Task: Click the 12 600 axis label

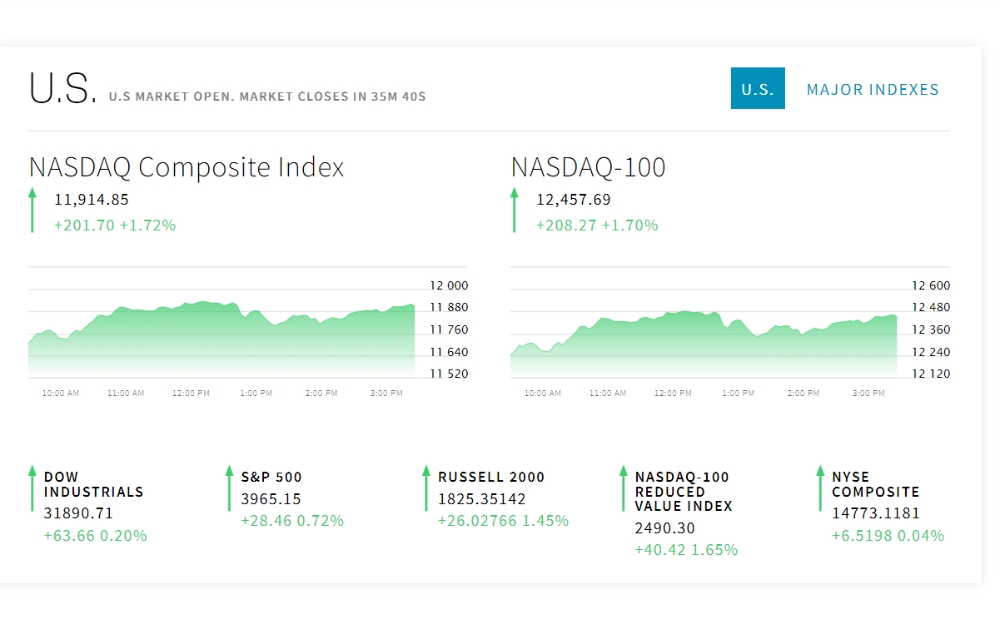Action: pos(931,286)
